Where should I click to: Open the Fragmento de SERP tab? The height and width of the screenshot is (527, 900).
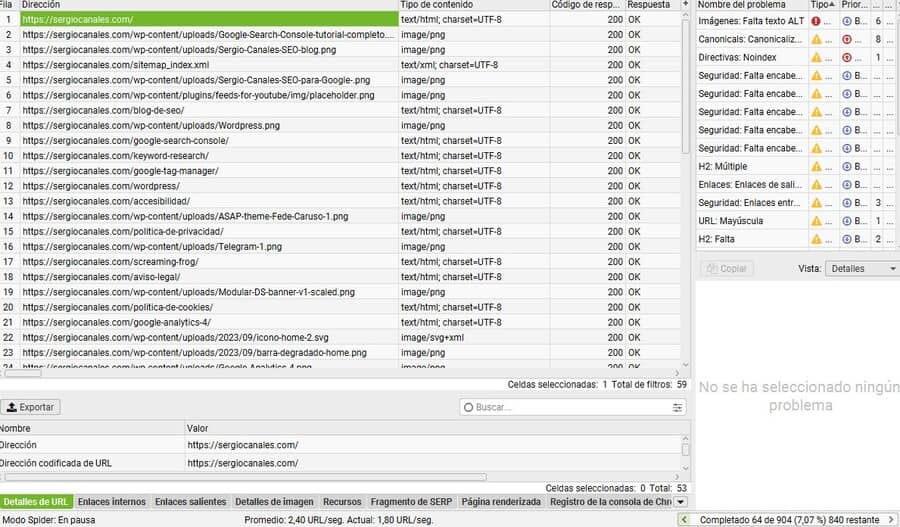(409, 502)
